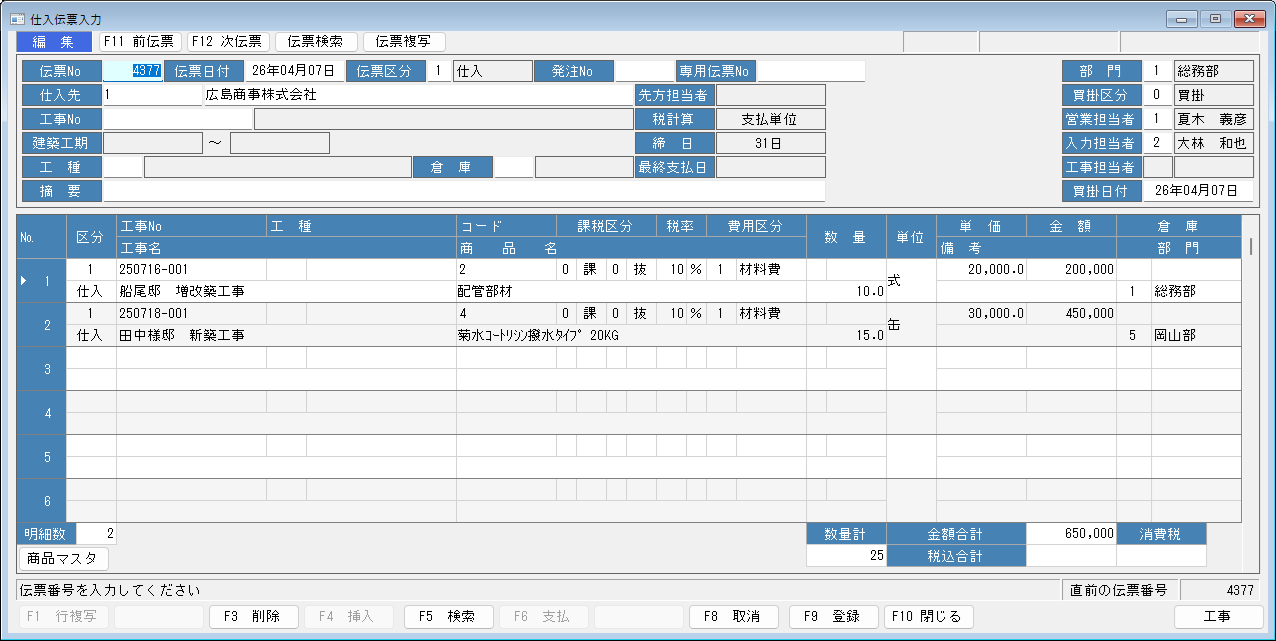Screen dimensions: 1276x641
Task: Click the 伝票No input field
Action: click(133, 71)
